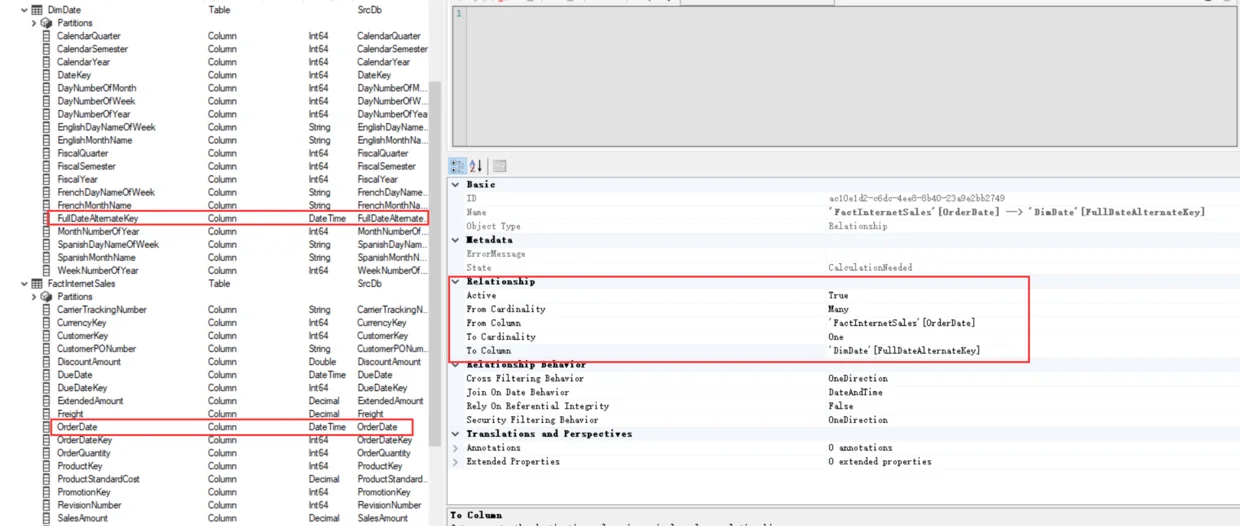Click the Partitions cube icon under FactInternetSales
Screen dimensions: 1240x526
point(46,296)
